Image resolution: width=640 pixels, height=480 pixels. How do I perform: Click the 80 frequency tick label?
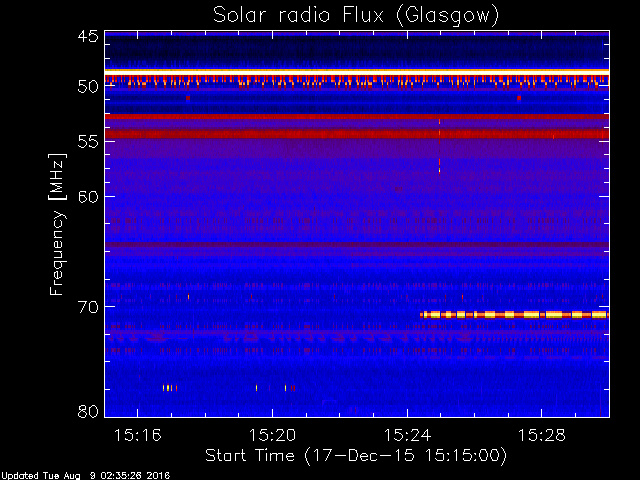(88, 411)
